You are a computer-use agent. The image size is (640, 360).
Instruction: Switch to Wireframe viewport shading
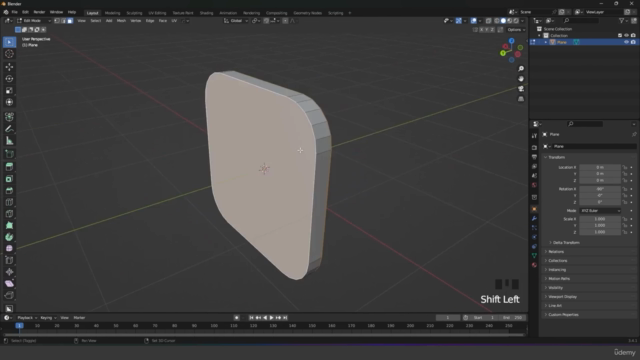[497, 21]
